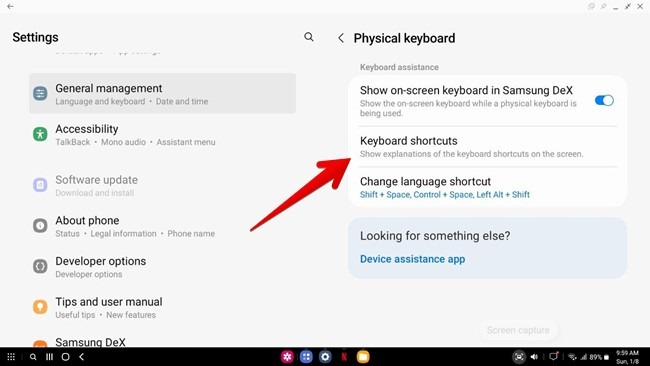The height and width of the screenshot is (366, 650).
Task: Go back with the Physical keyboard chevron
Action: pyautogui.click(x=341, y=38)
